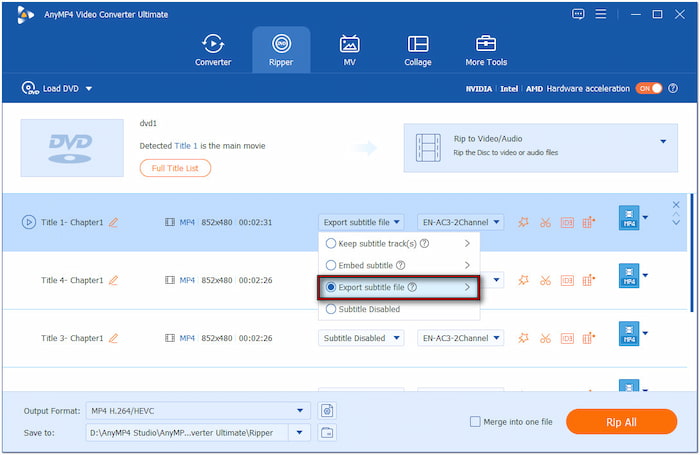This screenshot has width=700, height=455.
Task: Open output folder icon
Action: point(327,433)
